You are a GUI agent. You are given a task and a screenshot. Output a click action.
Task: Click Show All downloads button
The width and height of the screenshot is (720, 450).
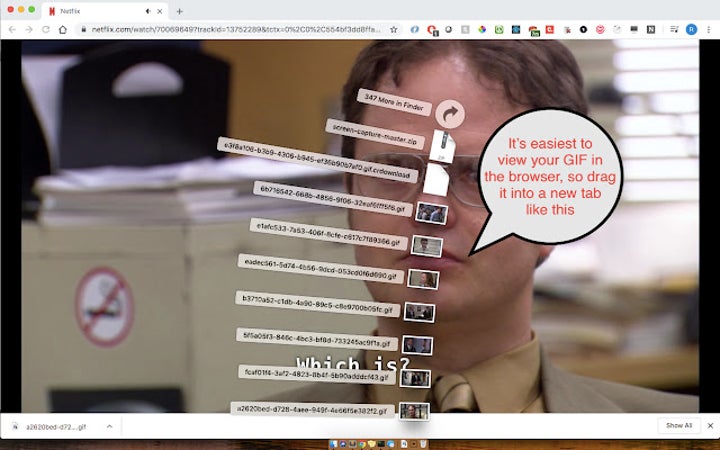[679, 425]
